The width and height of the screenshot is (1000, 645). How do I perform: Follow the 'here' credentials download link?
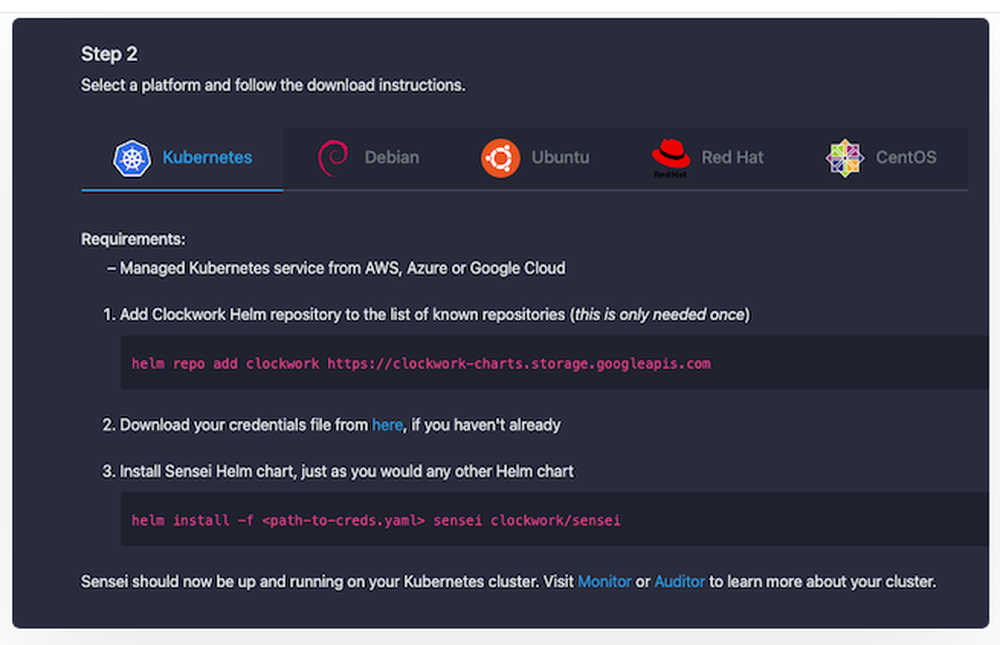click(x=387, y=425)
